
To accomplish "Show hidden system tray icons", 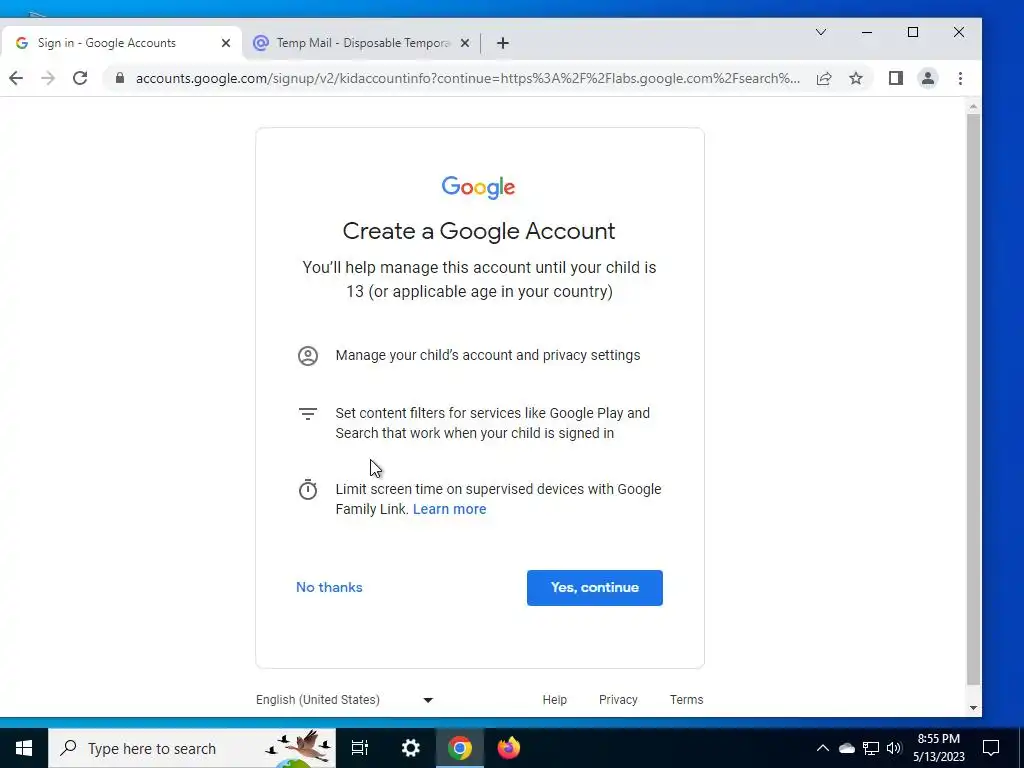I will click(823, 748).
